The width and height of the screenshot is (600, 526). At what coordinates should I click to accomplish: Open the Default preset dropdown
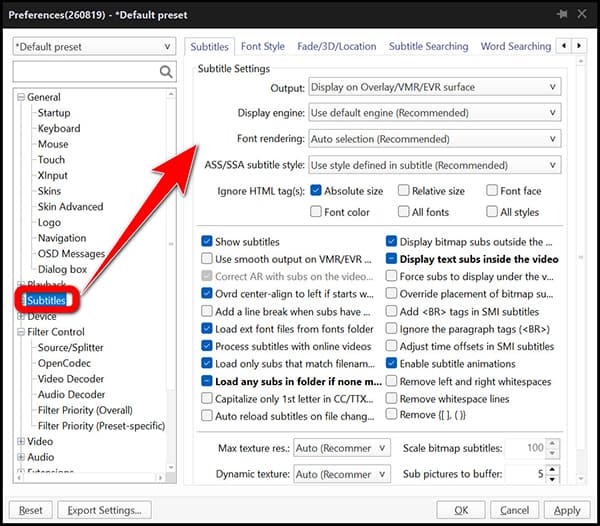tap(94, 47)
